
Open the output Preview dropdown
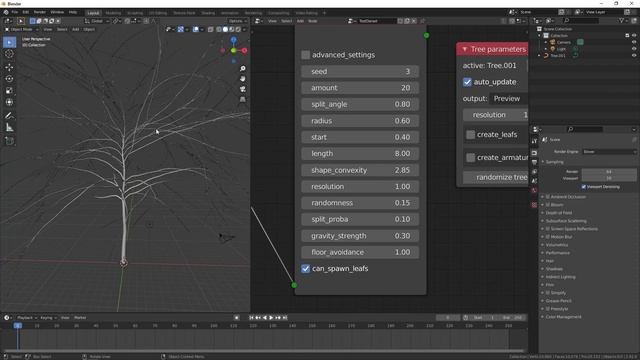(x=510, y=99)
